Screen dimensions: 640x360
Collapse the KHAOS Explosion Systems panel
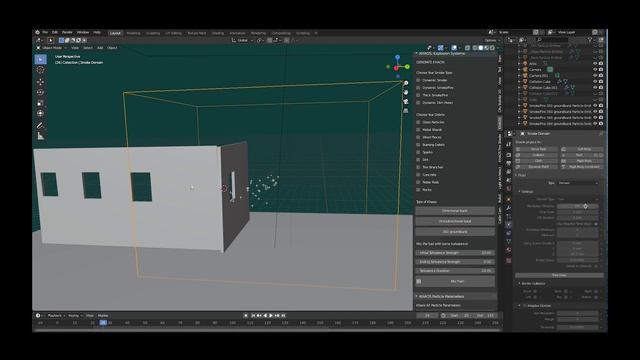tap(417, 53)
